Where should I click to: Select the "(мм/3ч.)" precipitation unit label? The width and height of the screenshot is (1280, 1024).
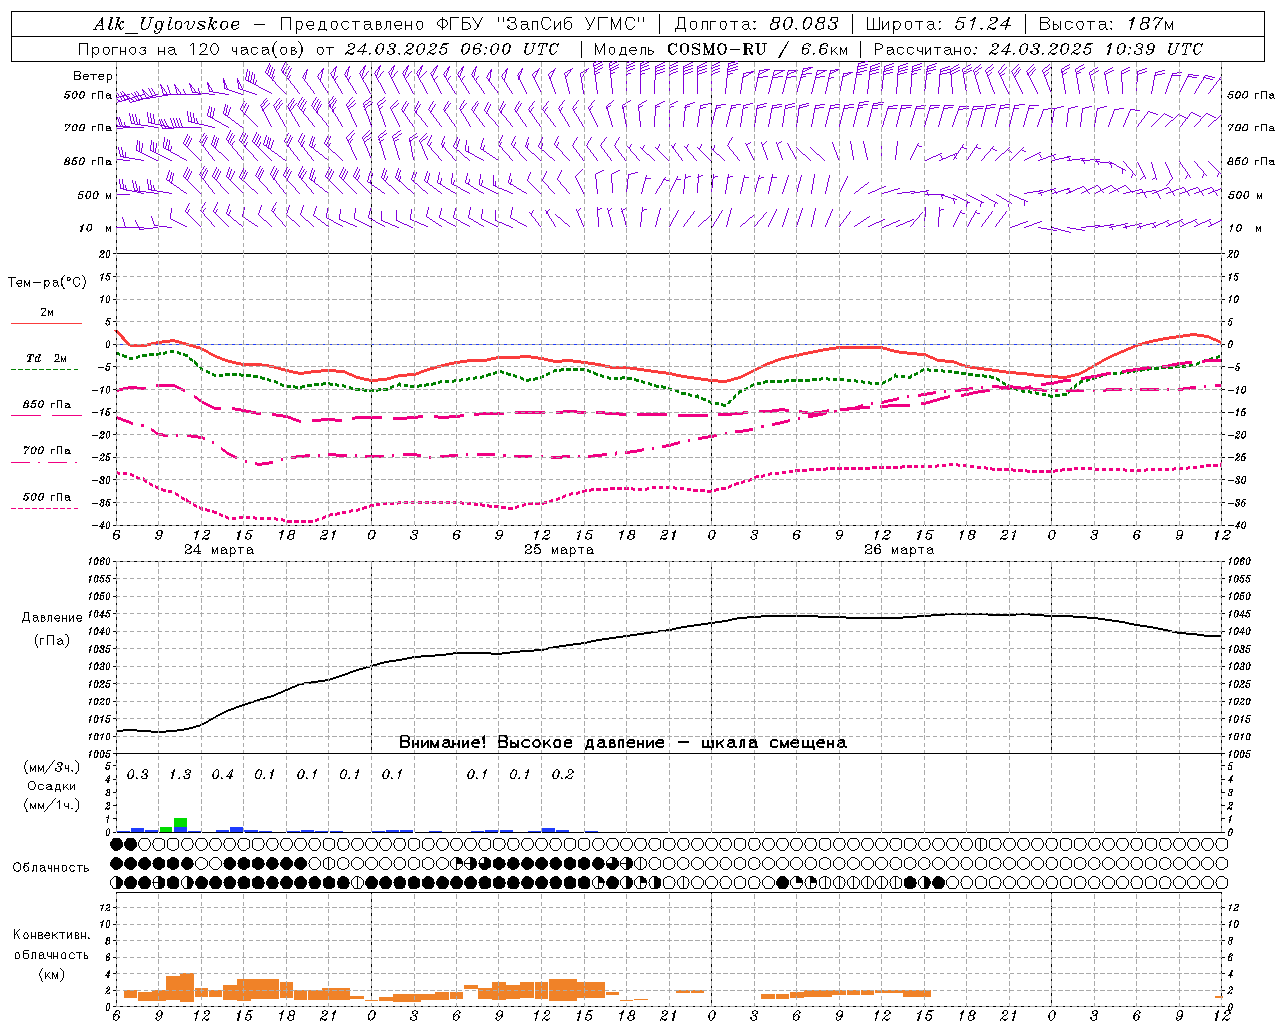click(52, 767)
